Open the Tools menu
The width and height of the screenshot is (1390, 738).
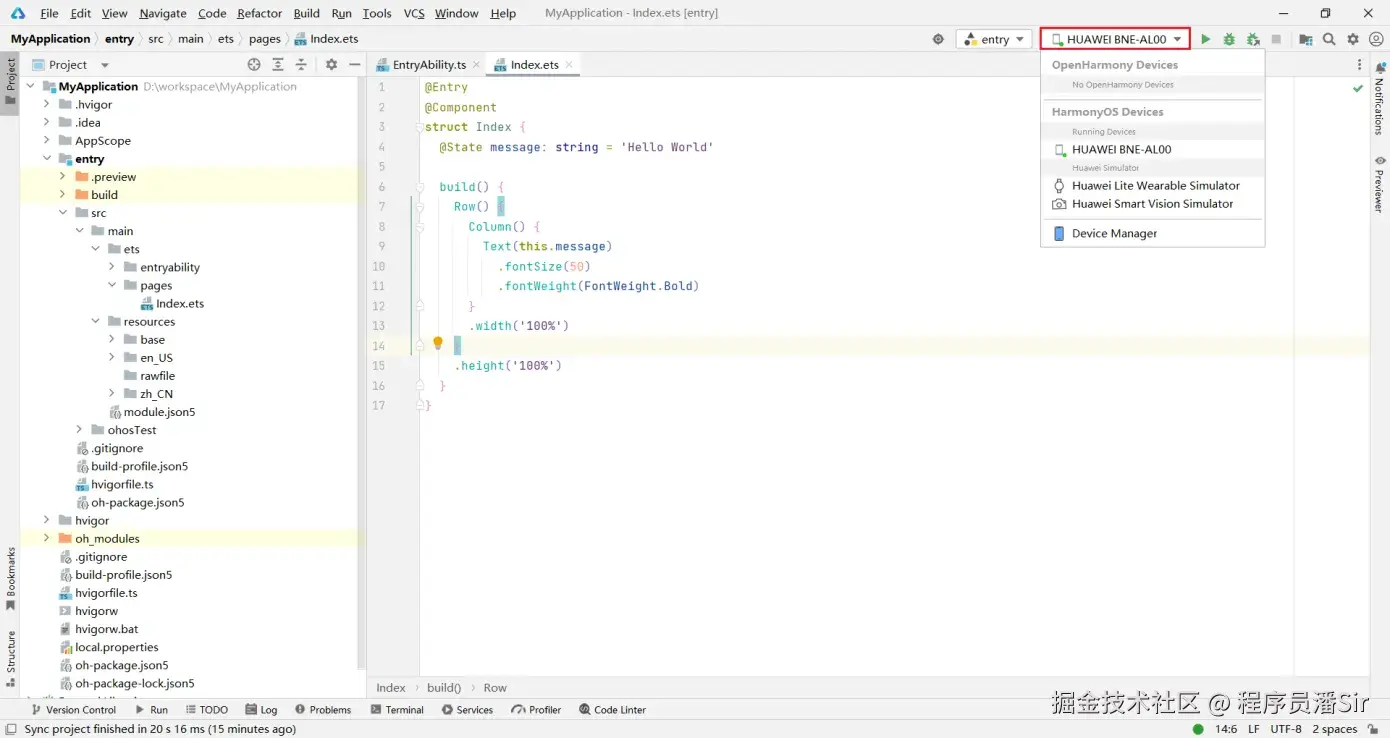click(x=377, y=13)
